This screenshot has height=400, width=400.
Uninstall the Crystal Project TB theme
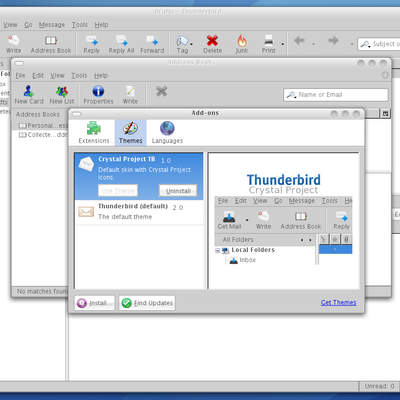[178, 191]
